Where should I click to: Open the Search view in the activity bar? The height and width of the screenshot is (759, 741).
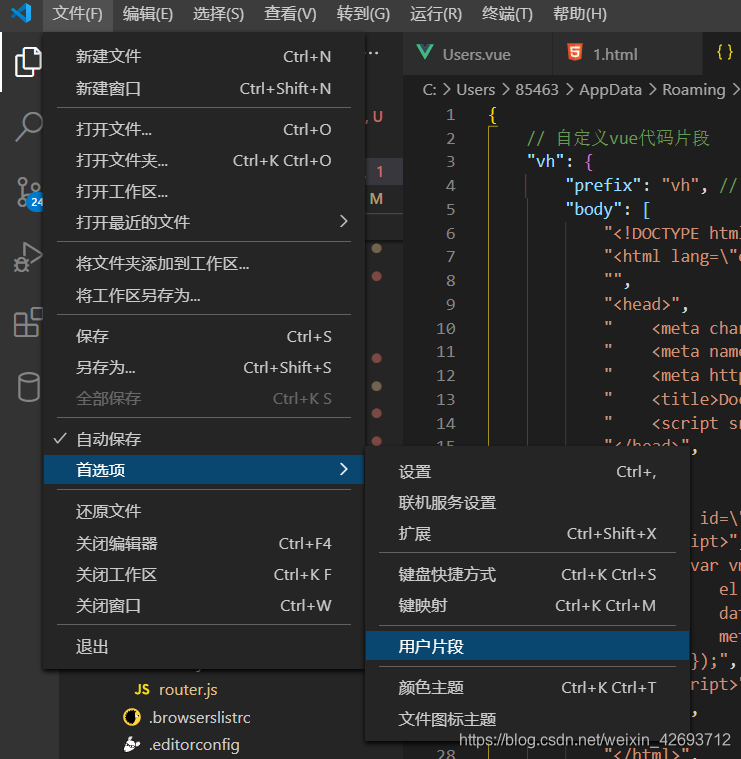coord(29,126)
